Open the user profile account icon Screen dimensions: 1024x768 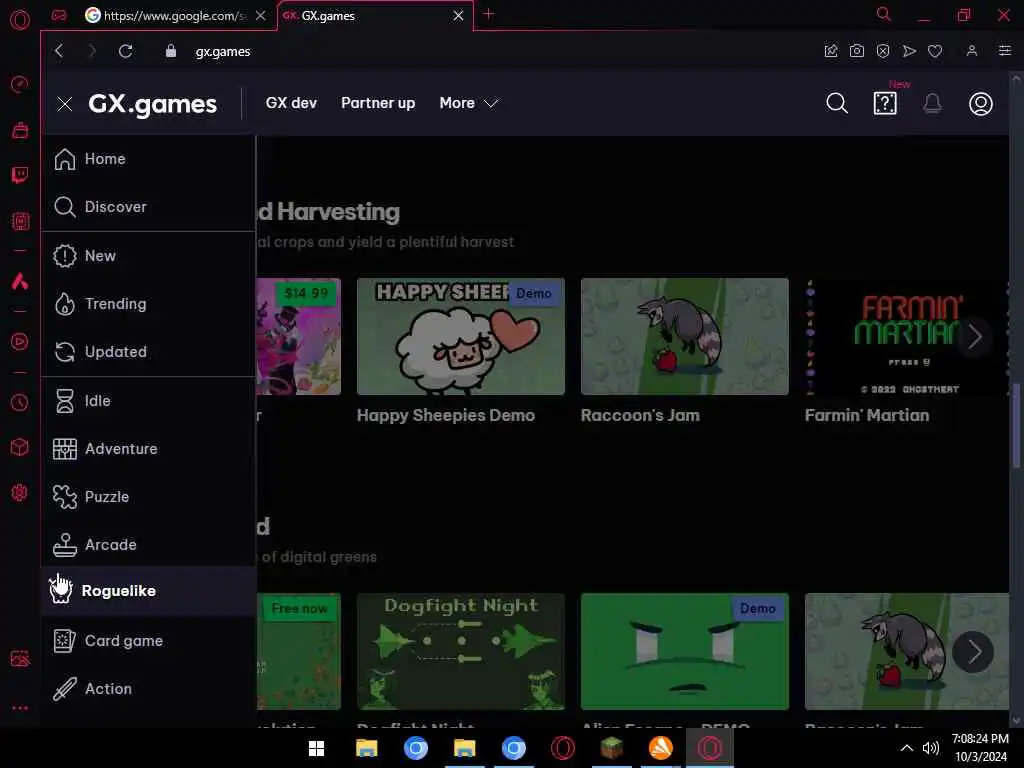click(x=980, y=103)
